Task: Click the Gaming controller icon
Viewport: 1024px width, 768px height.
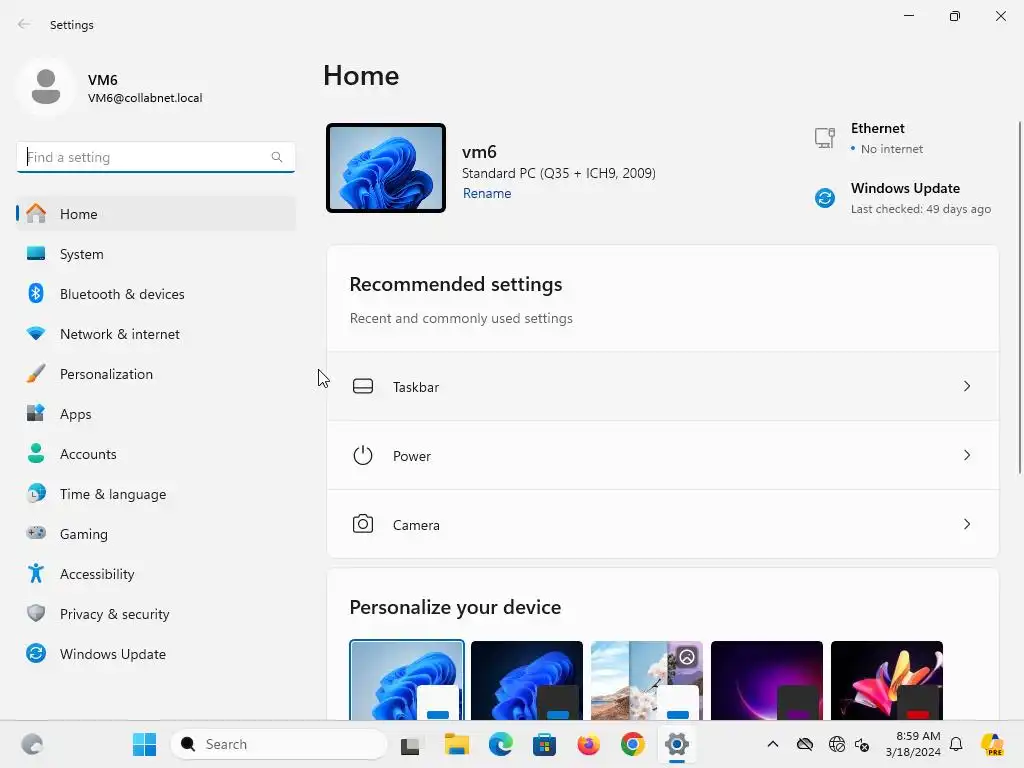Action: [36, 533]
